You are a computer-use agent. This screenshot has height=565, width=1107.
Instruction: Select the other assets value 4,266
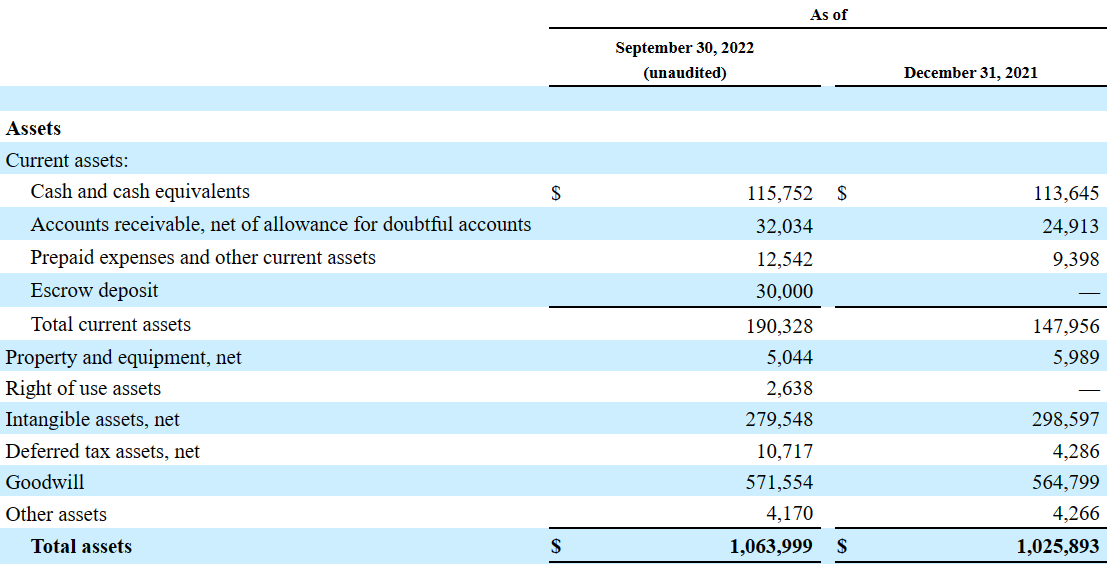[x=1075, y=513]
